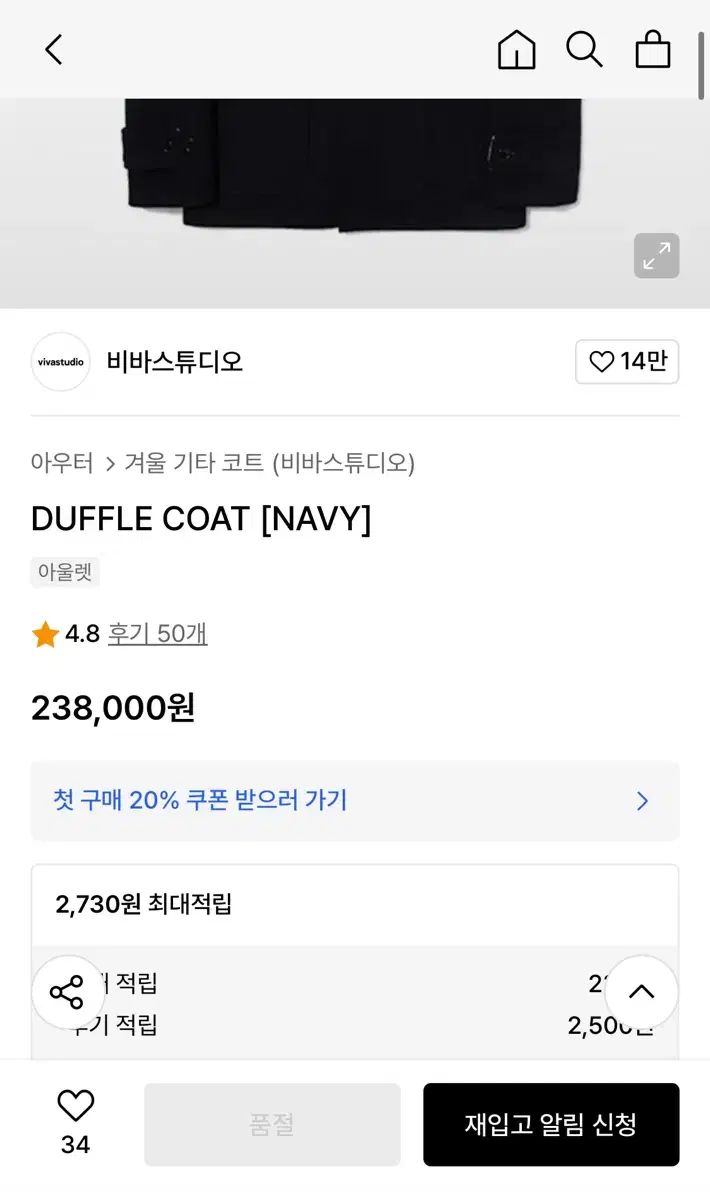Click the disabled 품절 button
Screen dimensions: 710x1200
(x=272, y=1124)
